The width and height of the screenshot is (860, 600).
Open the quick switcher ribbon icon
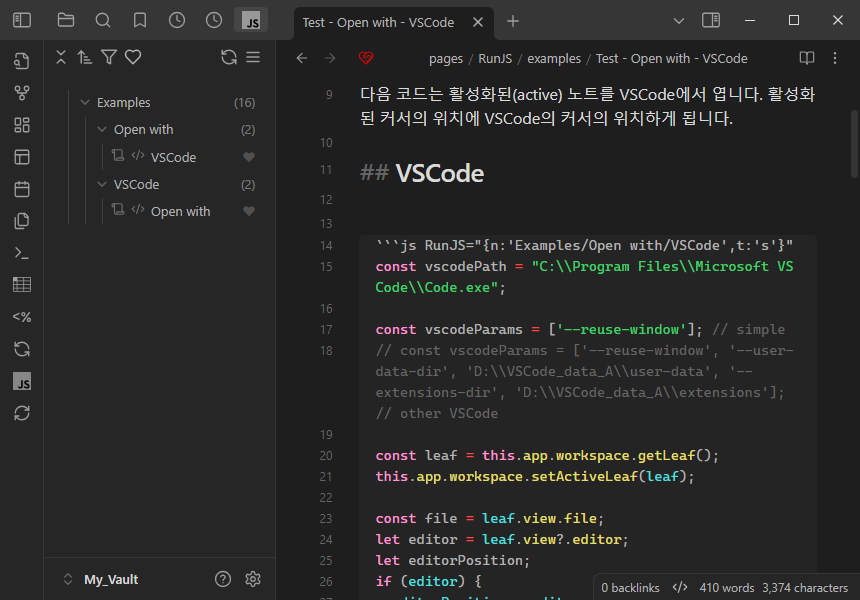coord(22,61)
